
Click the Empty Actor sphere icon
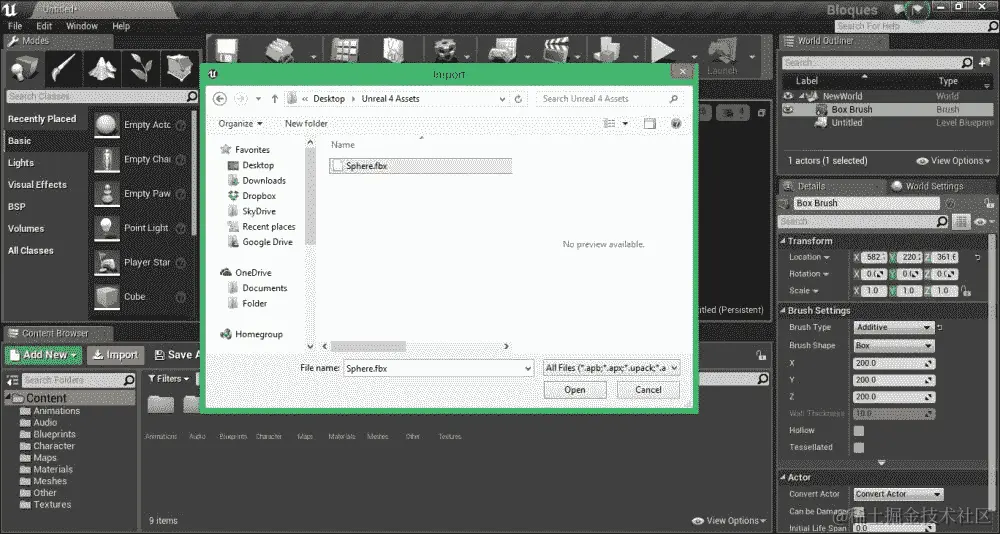tap(107, 124)
